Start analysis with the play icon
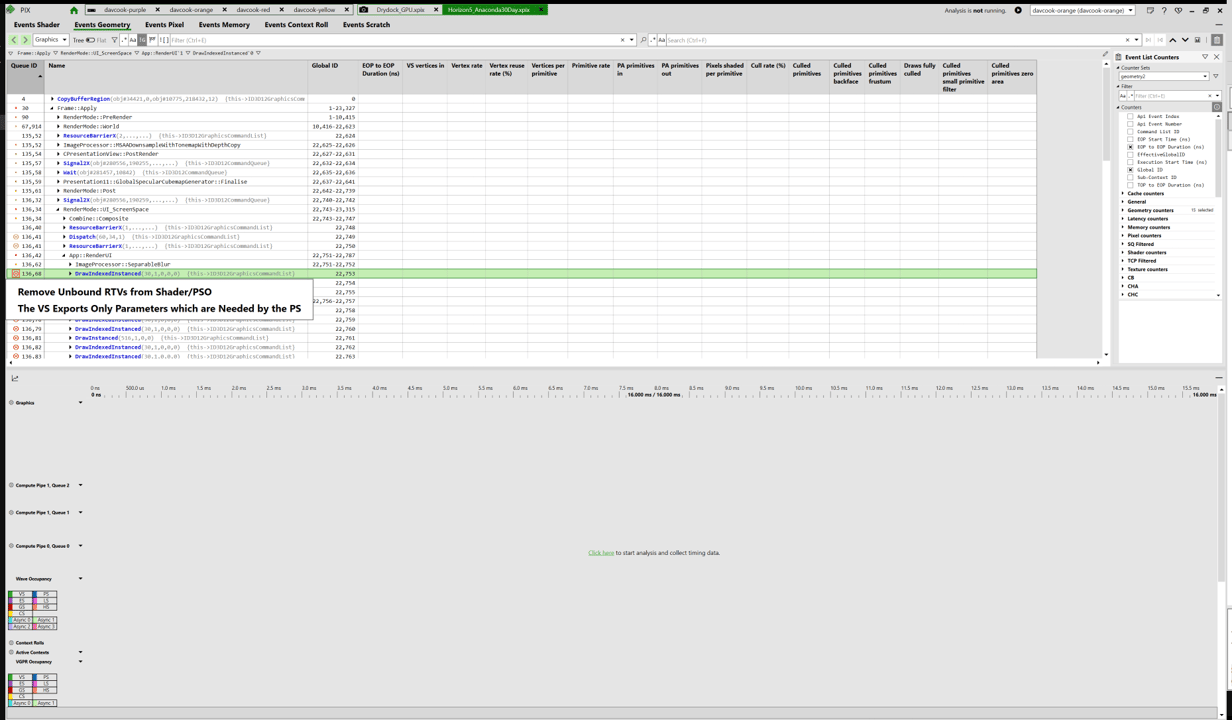Screen dimensions: 1232x720 [1018, 10]
